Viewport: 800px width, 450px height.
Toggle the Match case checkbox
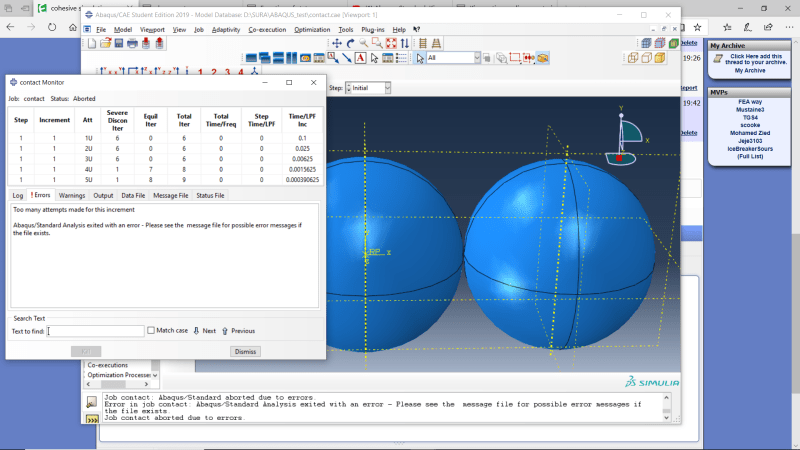click(151, 331)
